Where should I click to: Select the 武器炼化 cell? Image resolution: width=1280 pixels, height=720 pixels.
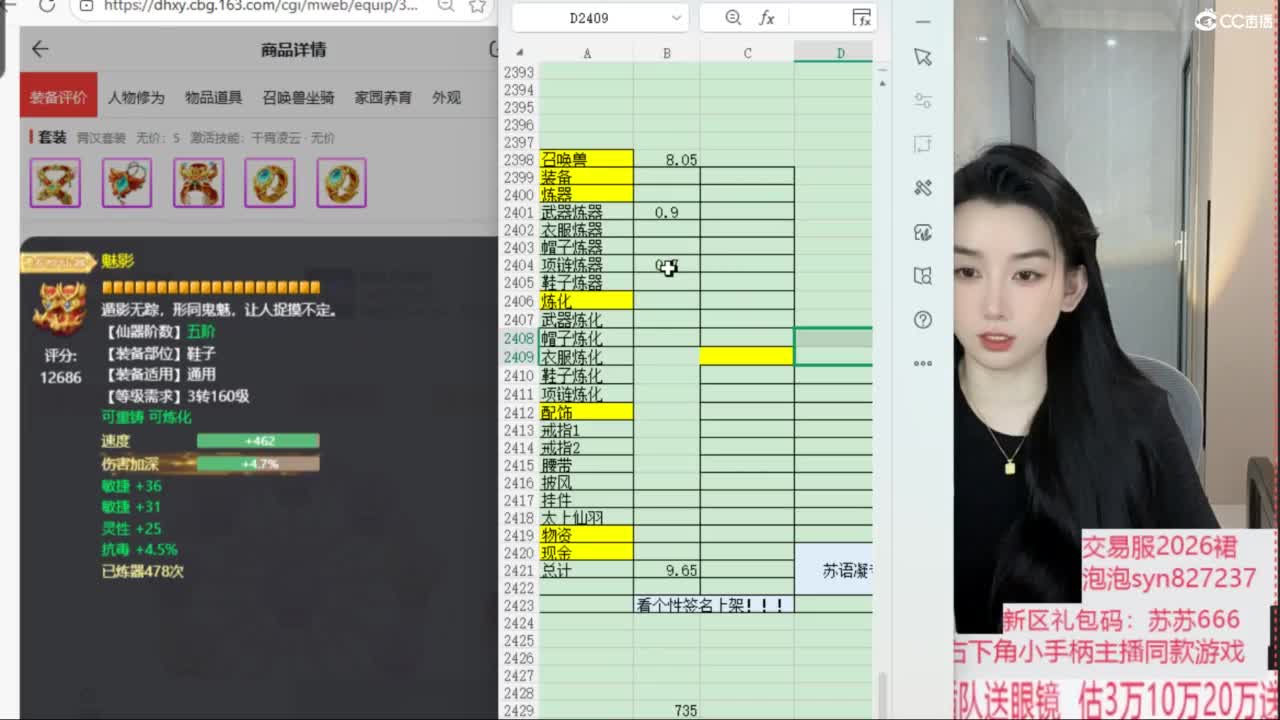pyautogui.click(x=587, y=320)
